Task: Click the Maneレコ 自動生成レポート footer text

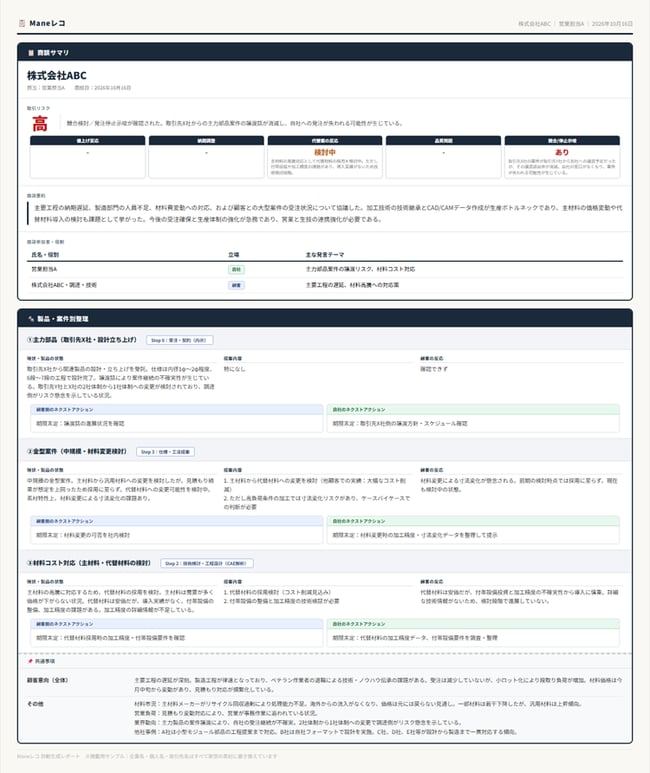Action: point(48,756)
